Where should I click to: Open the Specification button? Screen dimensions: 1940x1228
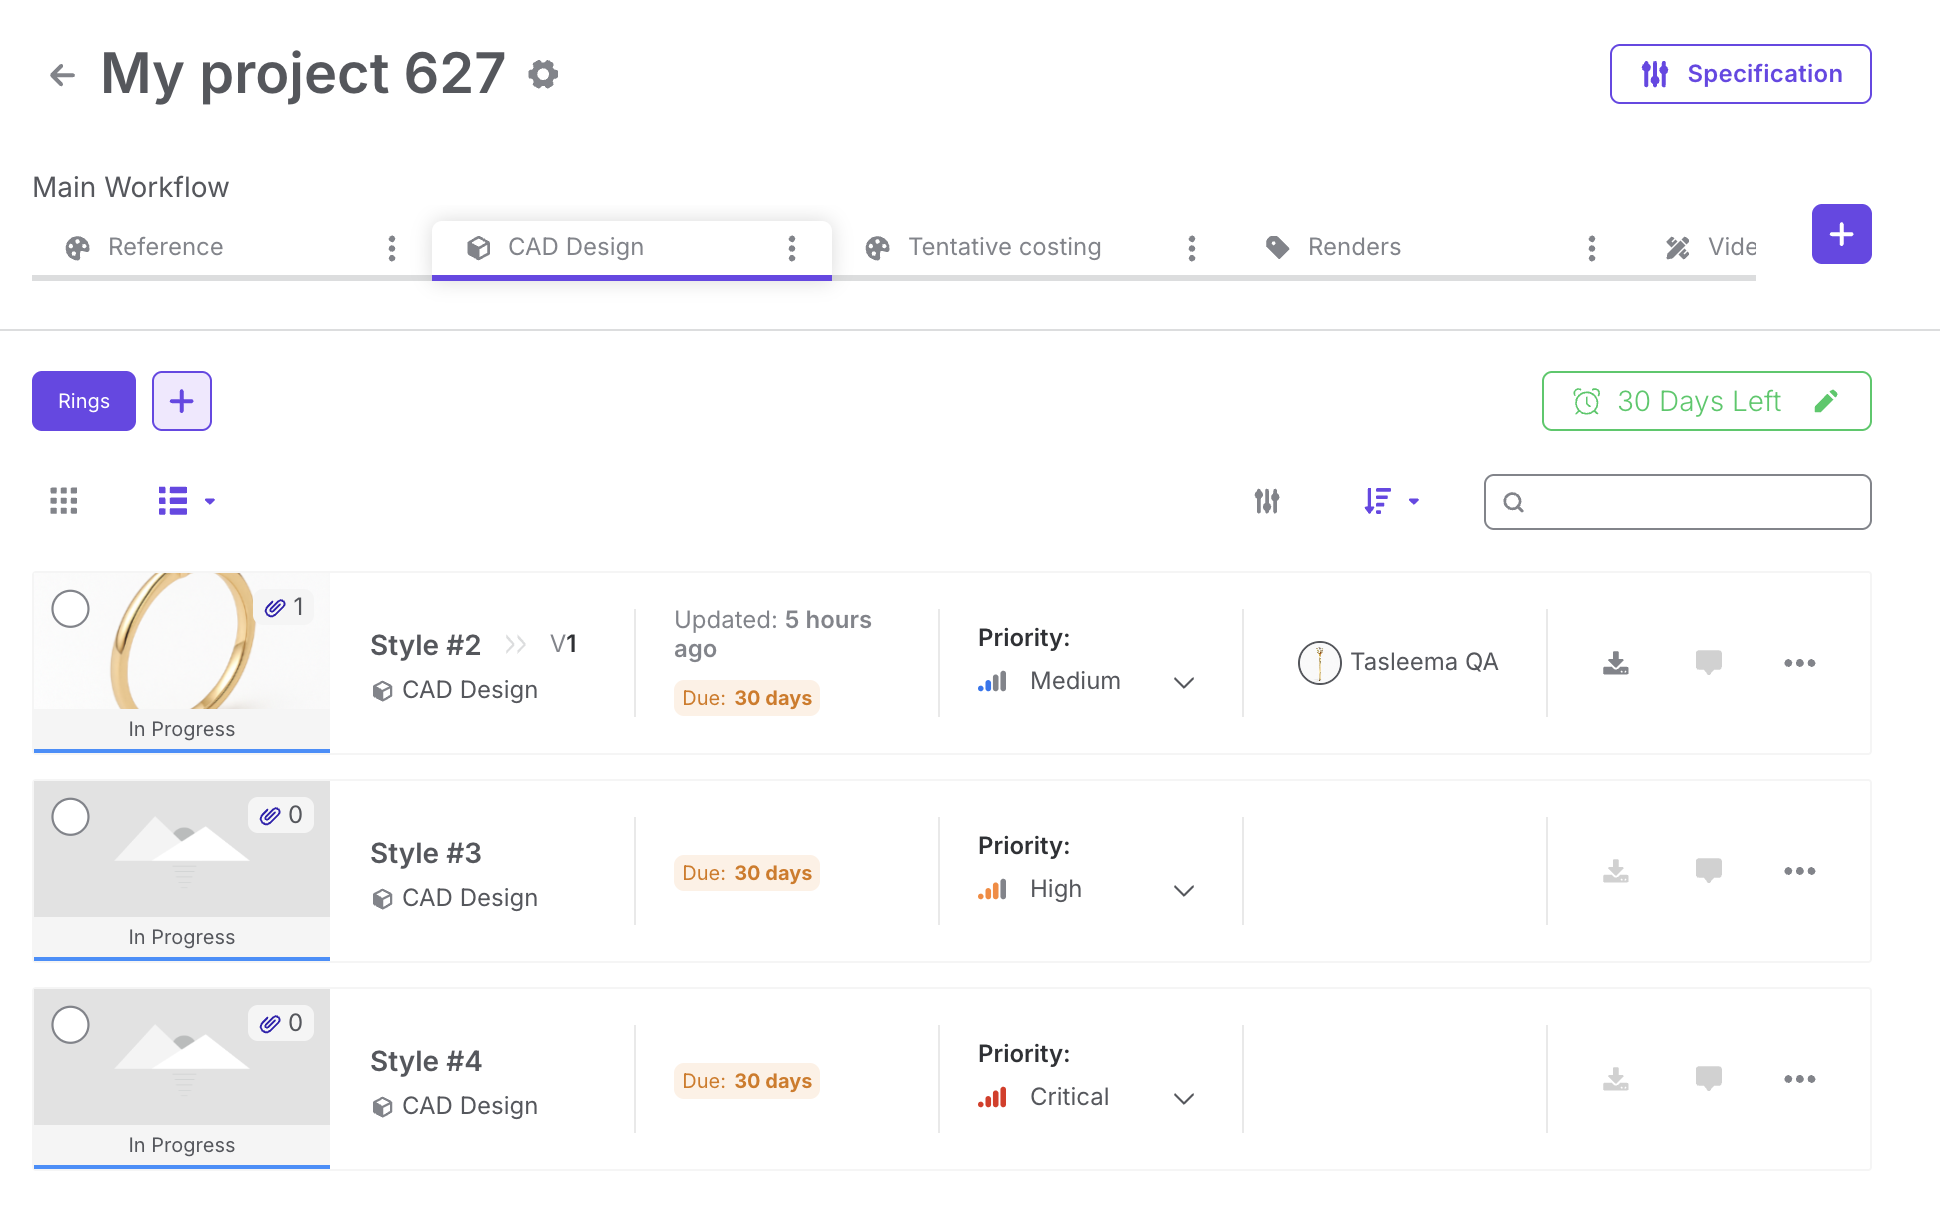[x=1740, y=74]
